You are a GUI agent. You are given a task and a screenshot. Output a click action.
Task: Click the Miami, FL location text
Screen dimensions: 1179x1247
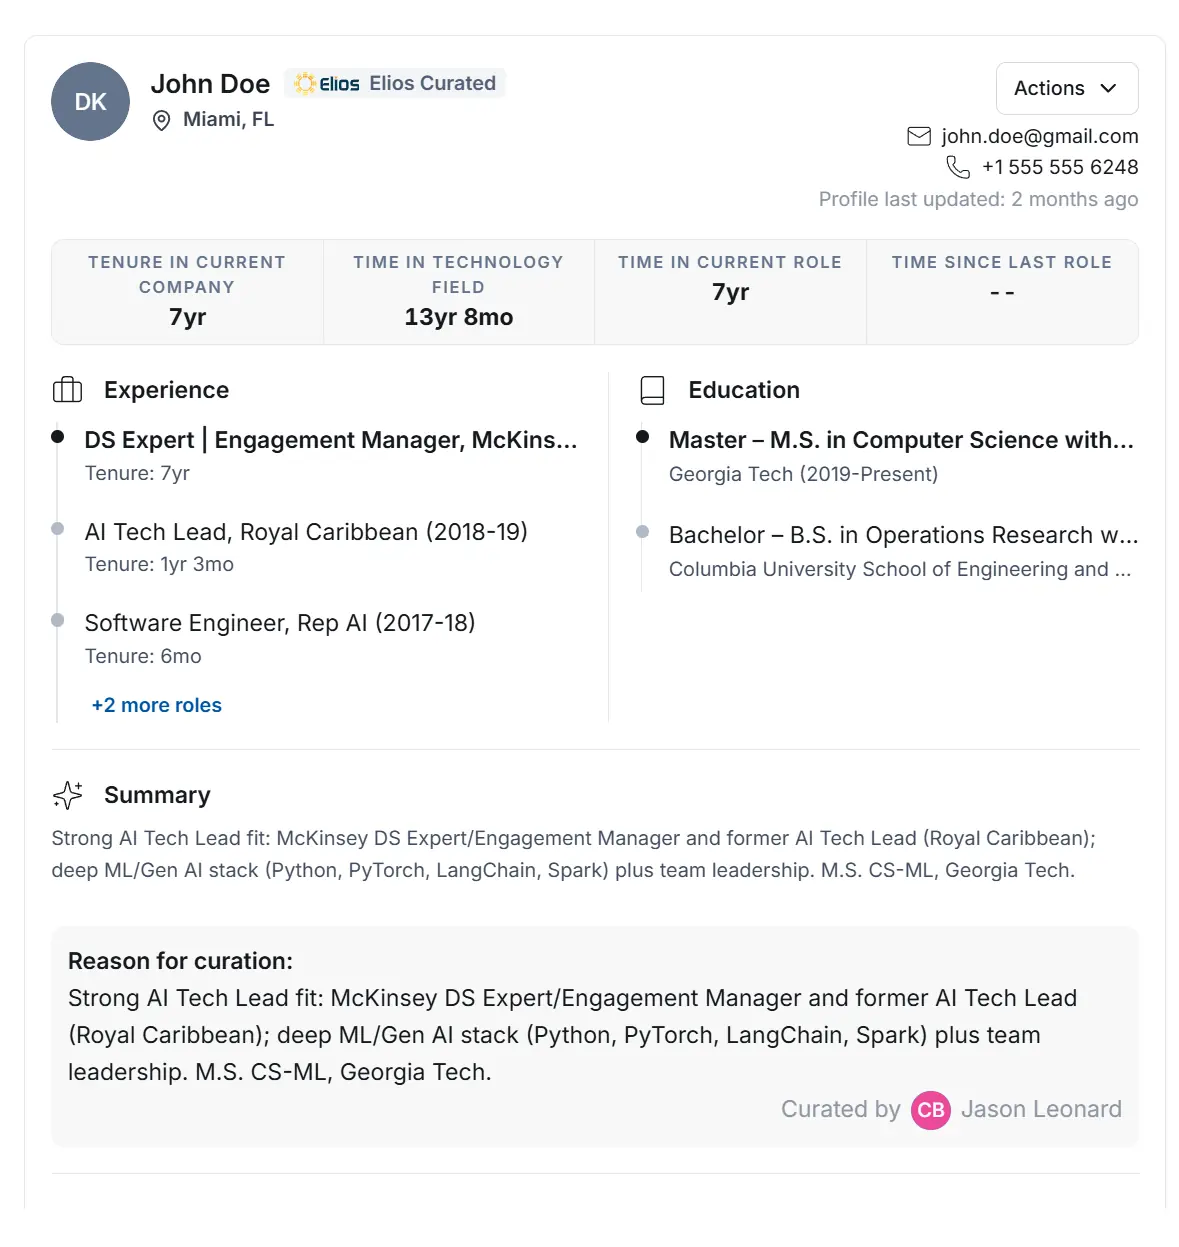click(x=228, y=120)
